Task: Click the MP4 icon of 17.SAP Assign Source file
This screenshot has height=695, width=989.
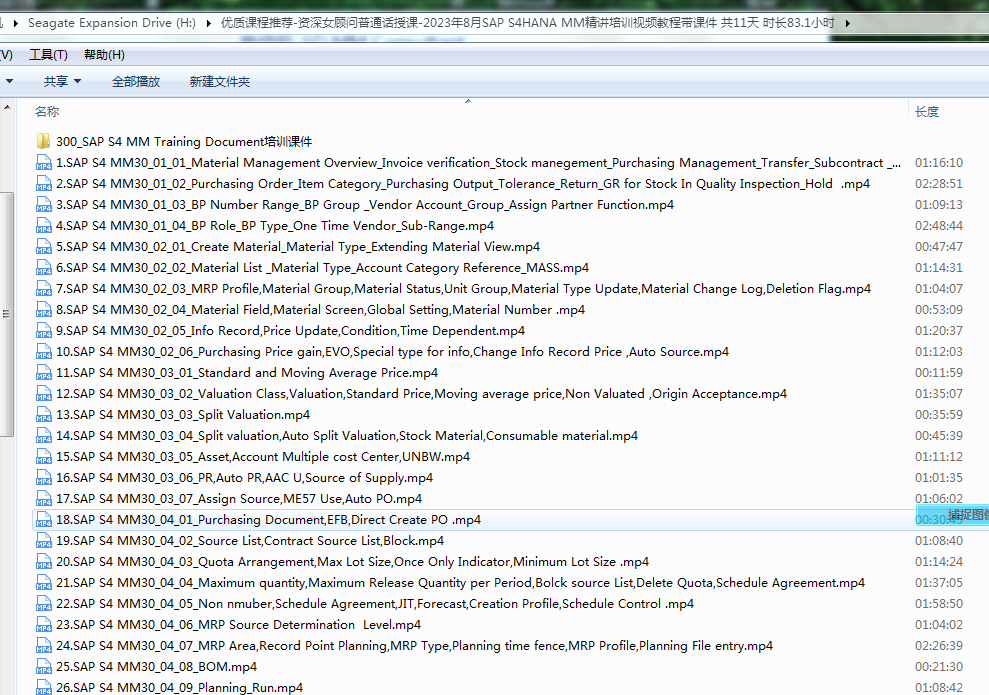Action: [43, 499]
